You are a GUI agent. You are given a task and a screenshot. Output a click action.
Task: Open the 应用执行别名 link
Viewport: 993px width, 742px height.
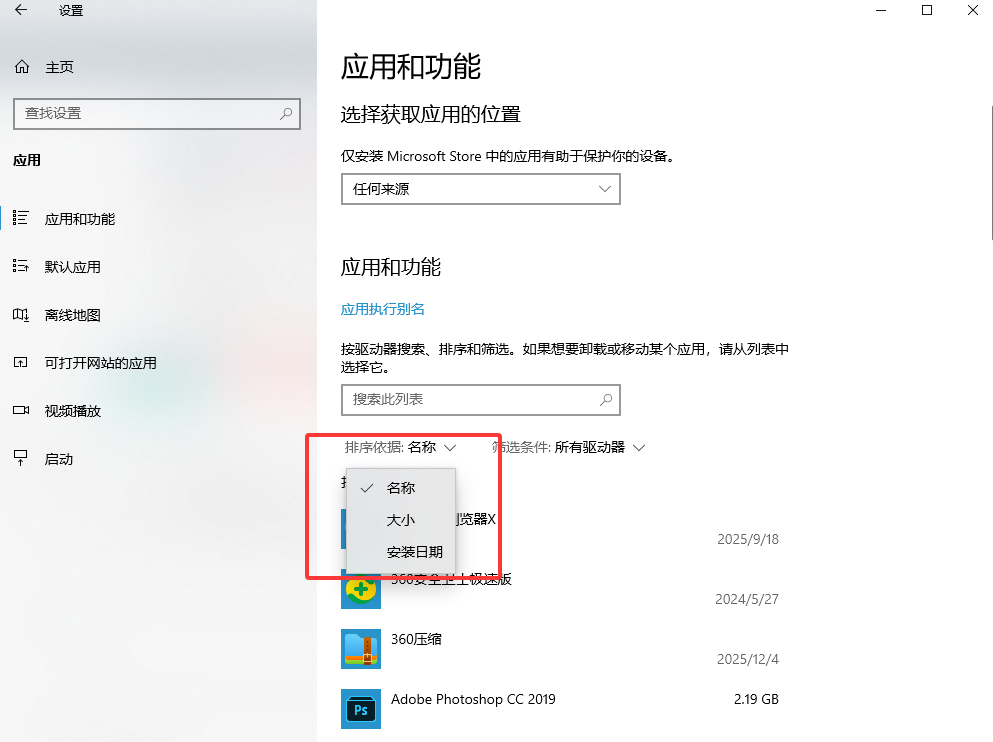[381, 310]
